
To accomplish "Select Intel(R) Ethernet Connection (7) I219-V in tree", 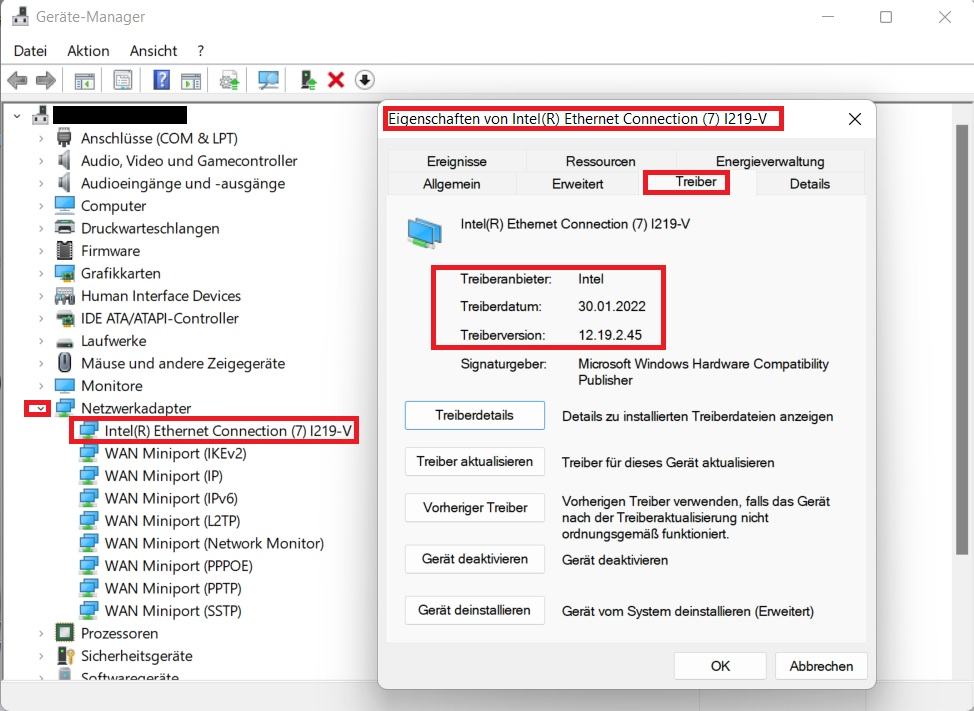I will (x=228, y=430).
